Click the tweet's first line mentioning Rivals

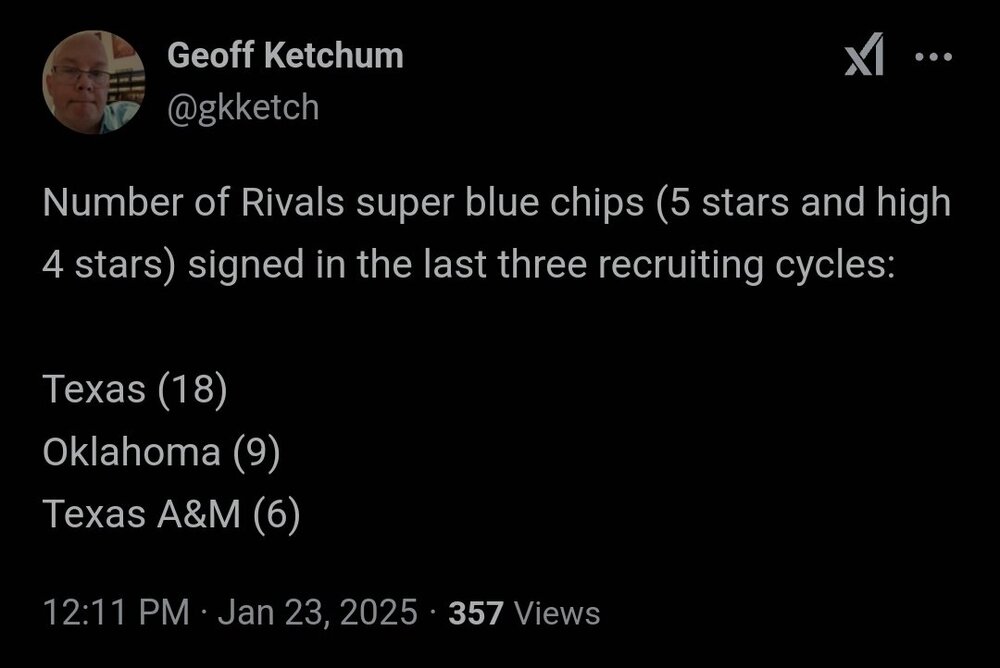point(496,205)
